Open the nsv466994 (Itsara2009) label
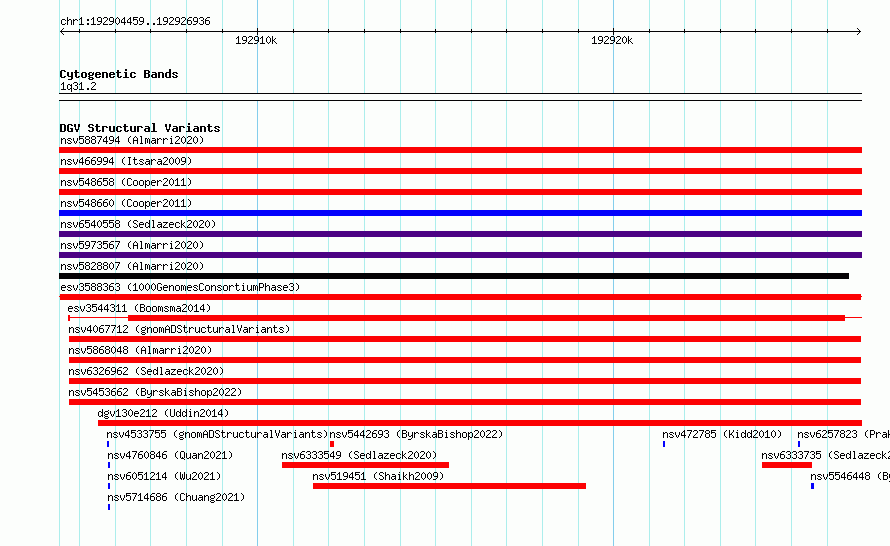 [126, 161]
